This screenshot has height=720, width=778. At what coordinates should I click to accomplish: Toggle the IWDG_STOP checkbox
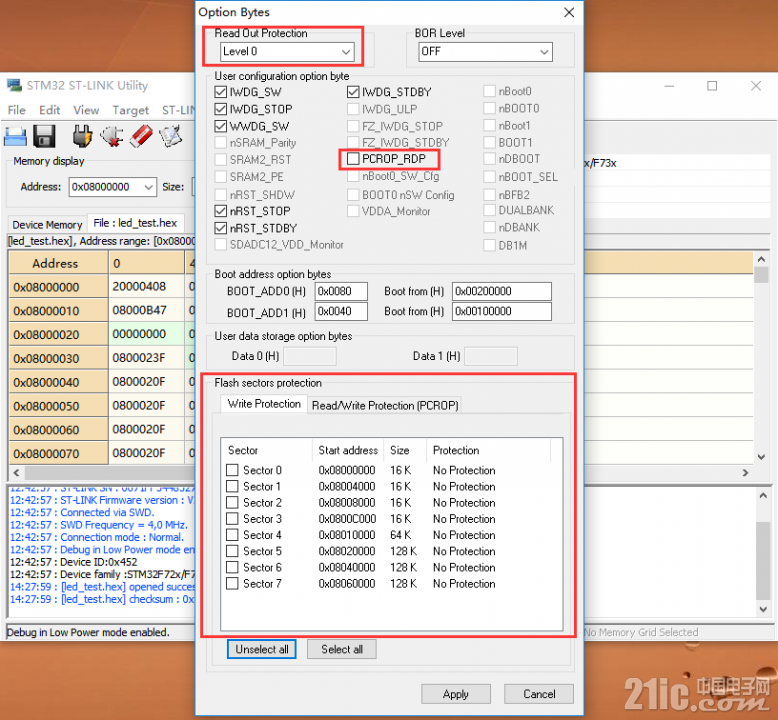click(220, 109)
